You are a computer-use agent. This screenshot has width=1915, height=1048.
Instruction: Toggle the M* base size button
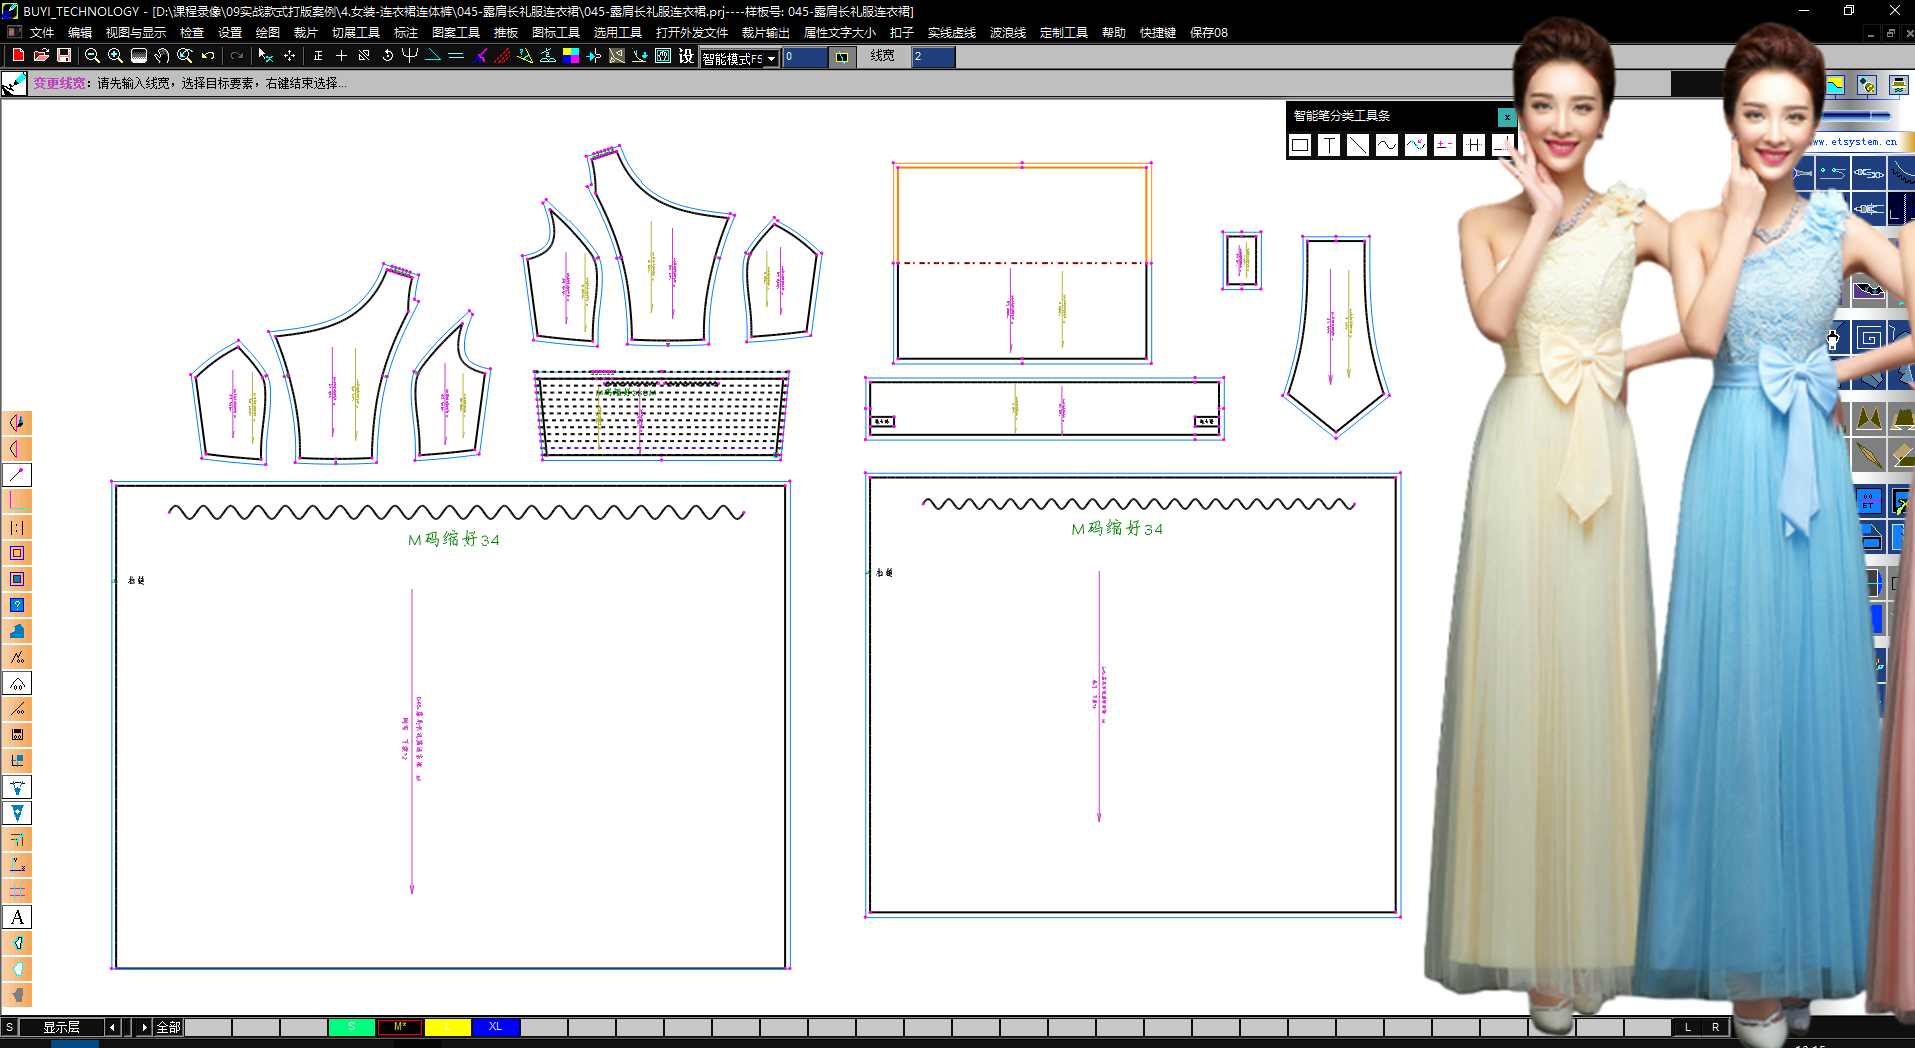pos(399,1027)
